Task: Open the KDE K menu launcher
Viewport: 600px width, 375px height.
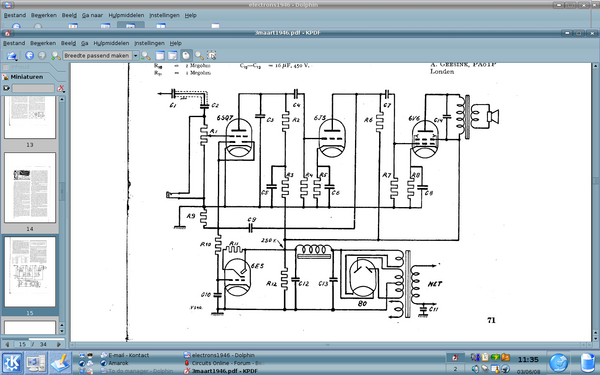Action: [12, 363]
